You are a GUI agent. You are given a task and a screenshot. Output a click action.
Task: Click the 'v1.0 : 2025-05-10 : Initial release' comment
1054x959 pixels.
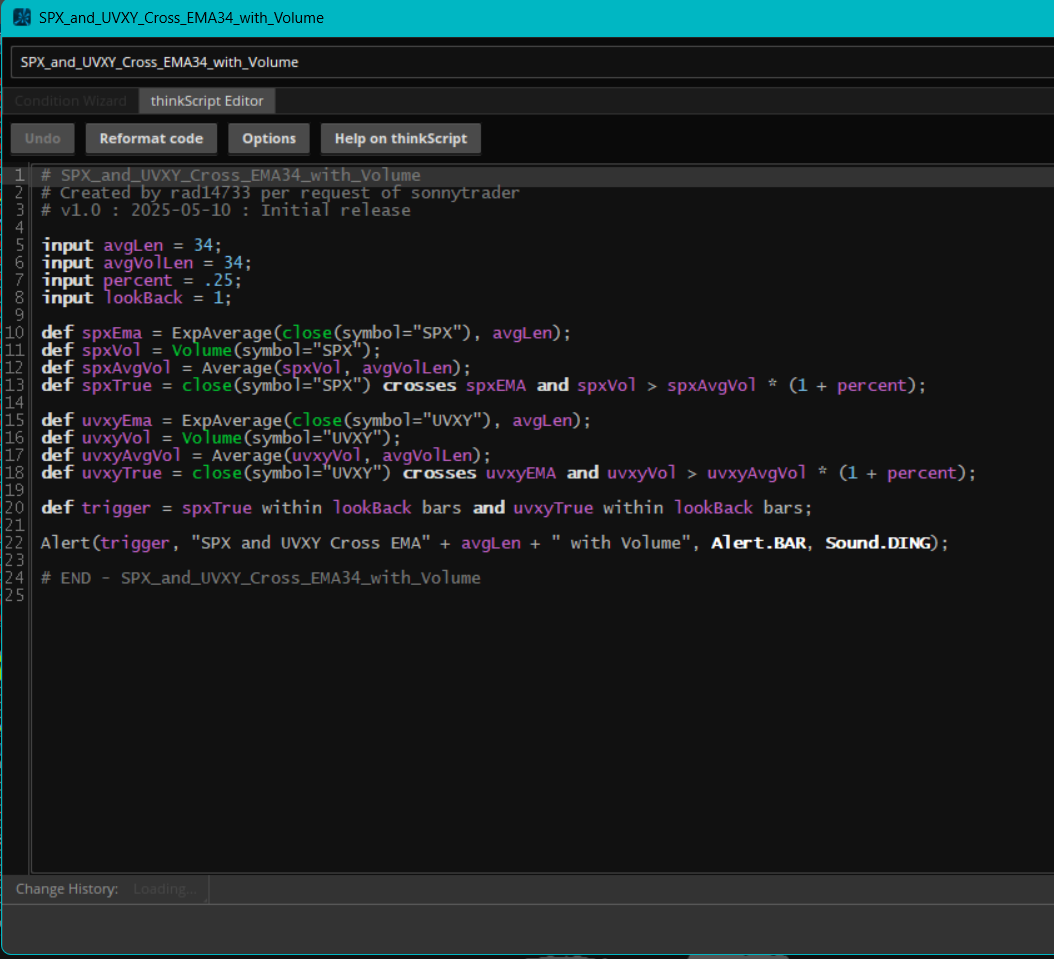pyautogui.click(x=226, y=210)
